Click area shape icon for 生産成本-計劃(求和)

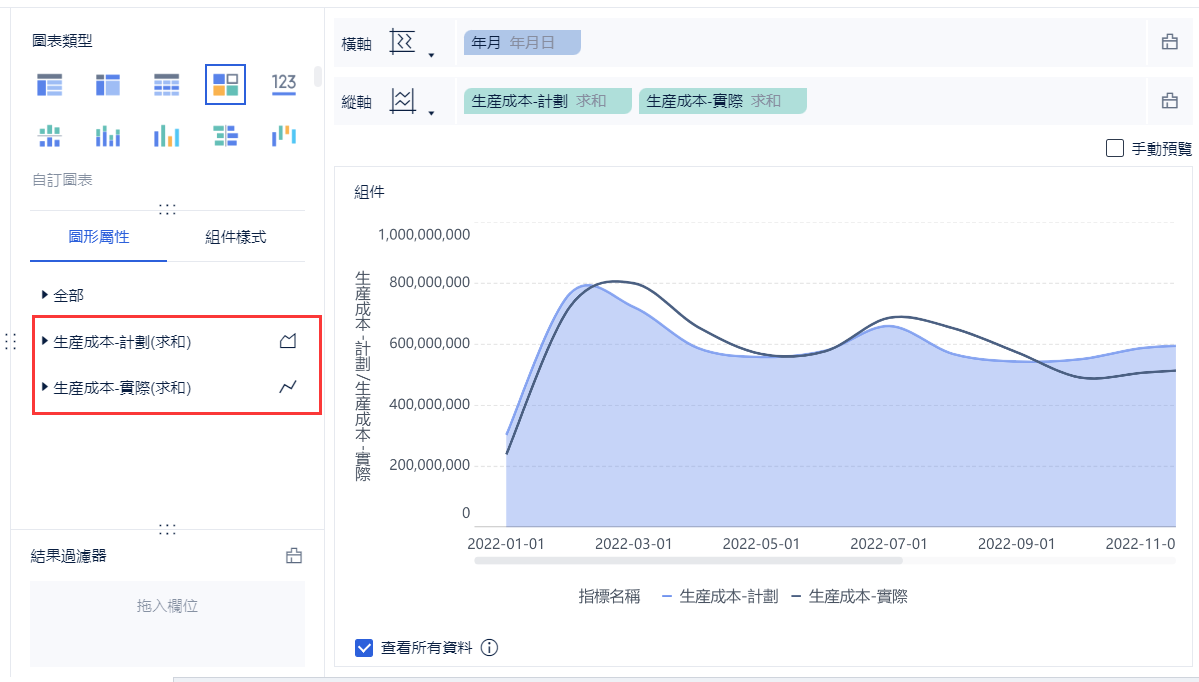288,342
